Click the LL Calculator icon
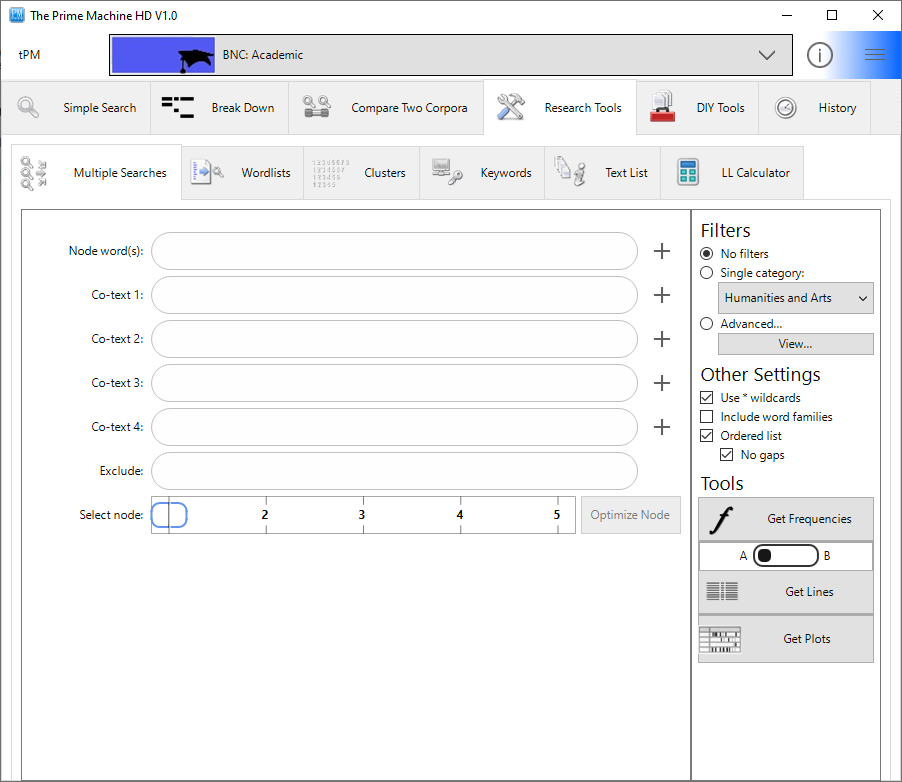 point(688,172)
